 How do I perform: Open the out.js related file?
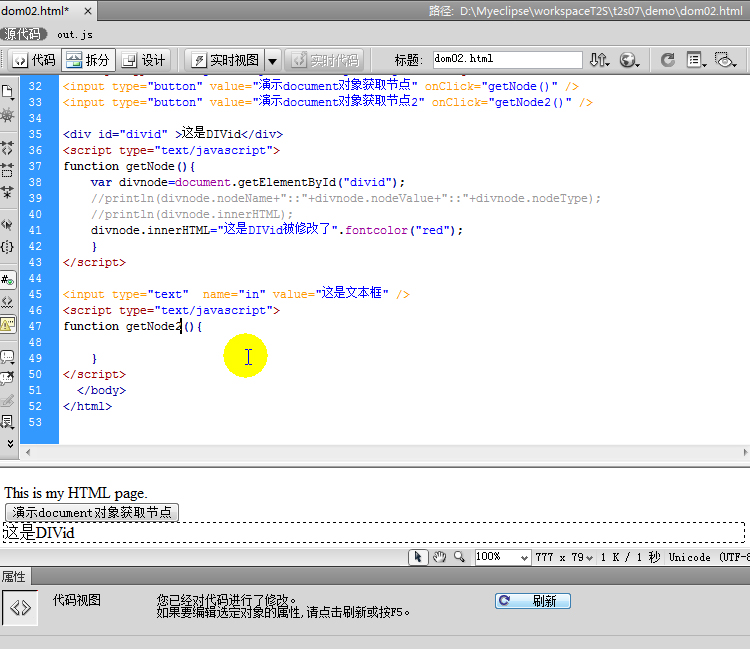(75, 34)
